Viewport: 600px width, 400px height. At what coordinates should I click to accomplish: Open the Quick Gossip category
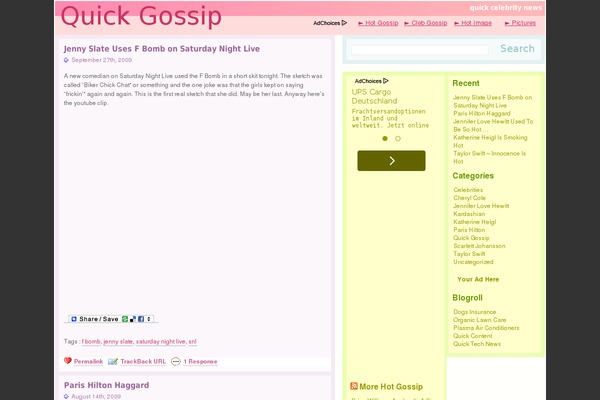click(x=471, y=238)
